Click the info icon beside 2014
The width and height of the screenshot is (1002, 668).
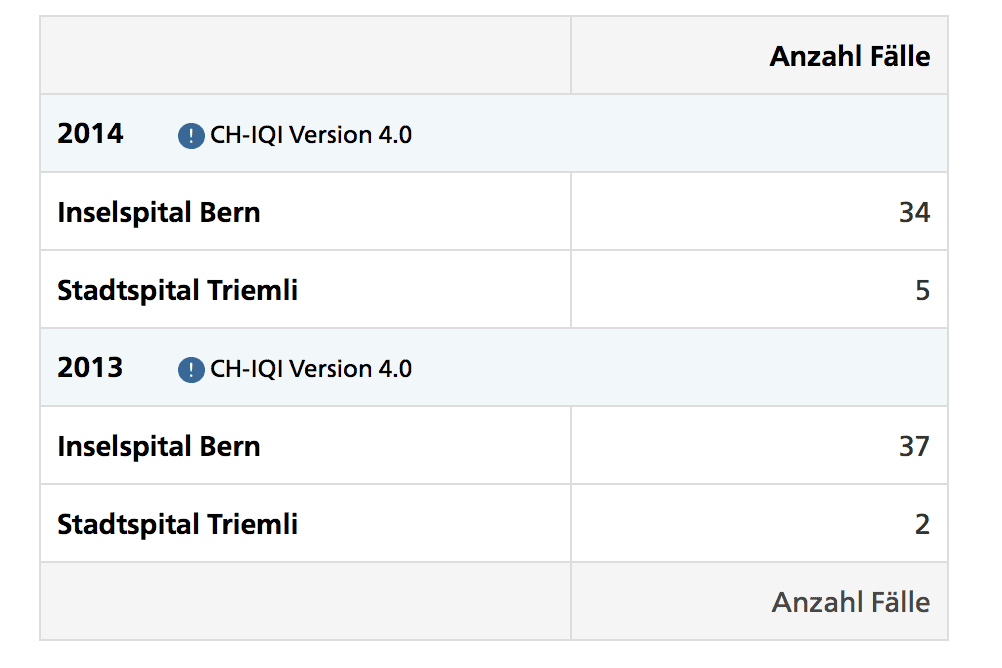(x=191, y=136)
